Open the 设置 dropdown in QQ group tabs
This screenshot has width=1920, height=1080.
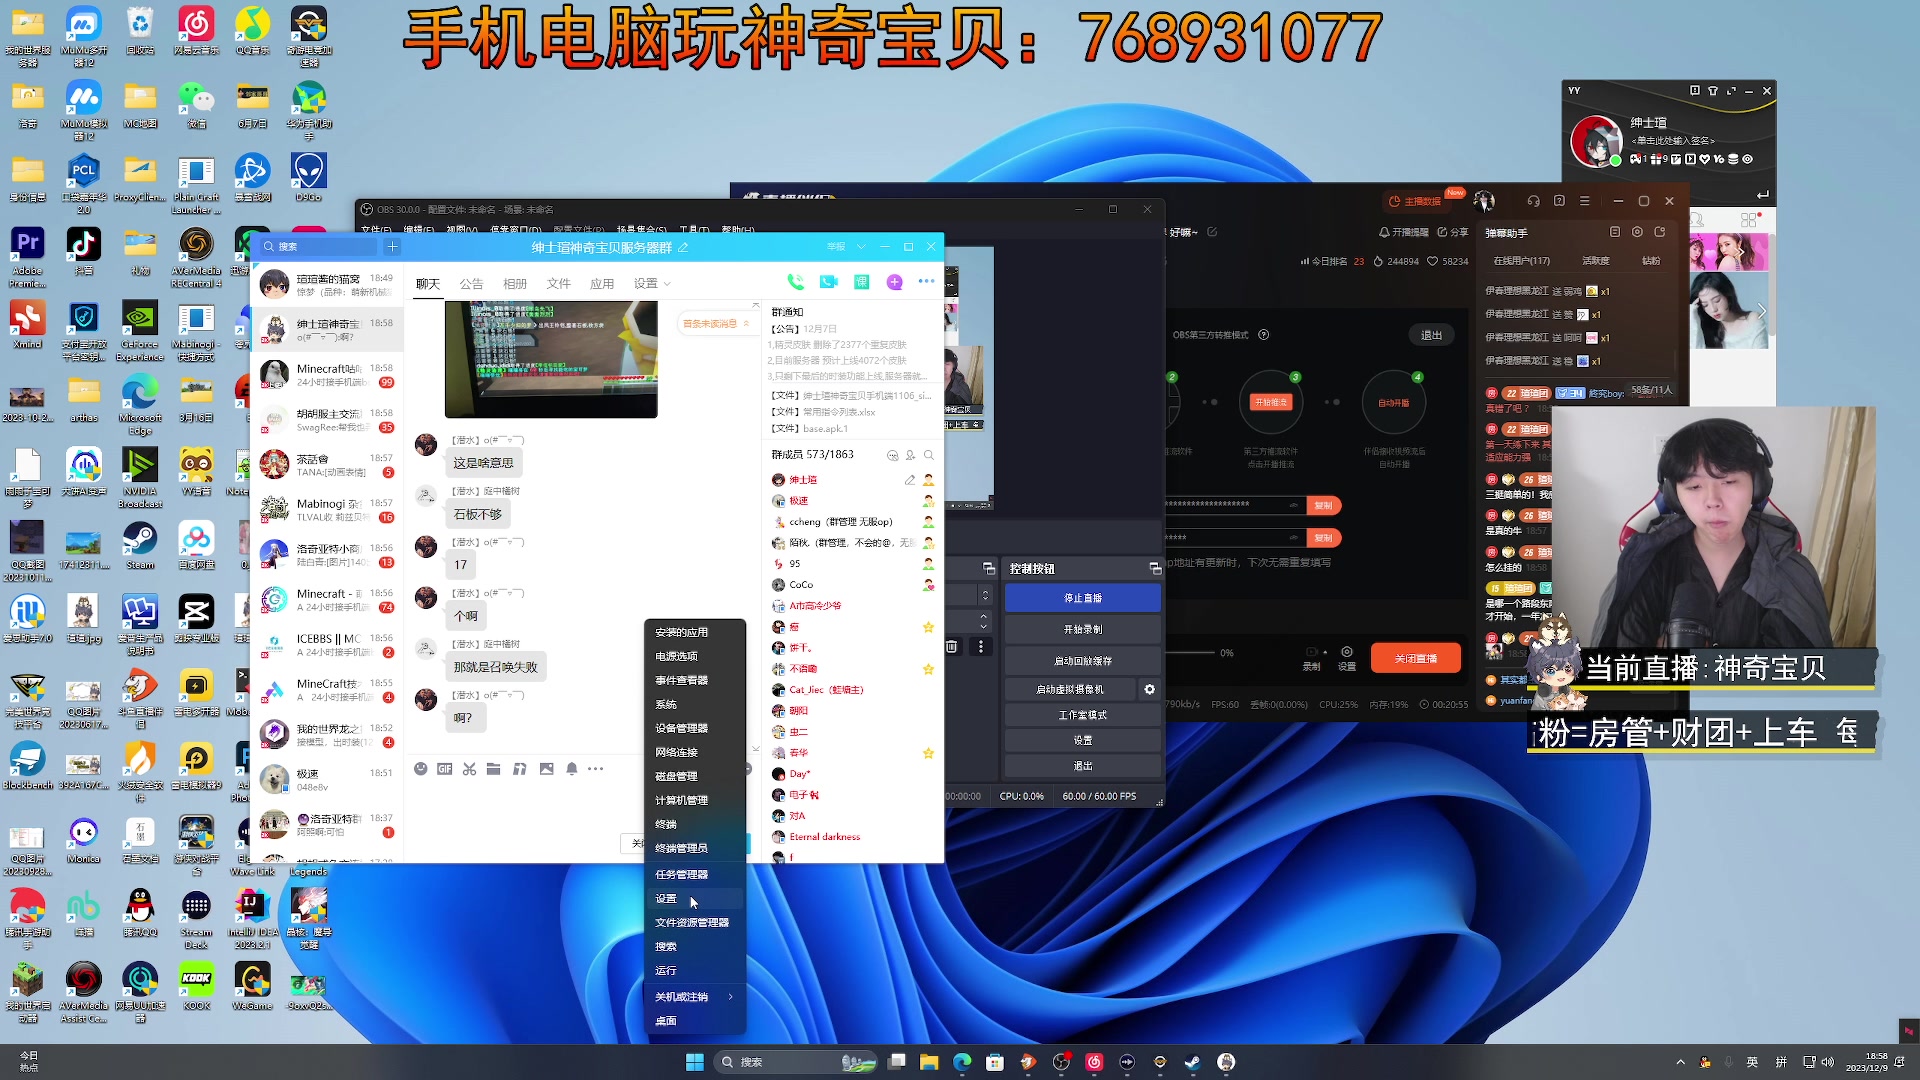coord(650,283)
